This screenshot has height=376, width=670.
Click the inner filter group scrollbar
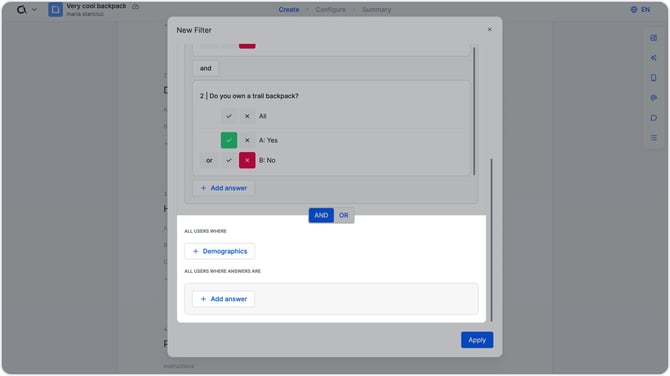point(474,111)
